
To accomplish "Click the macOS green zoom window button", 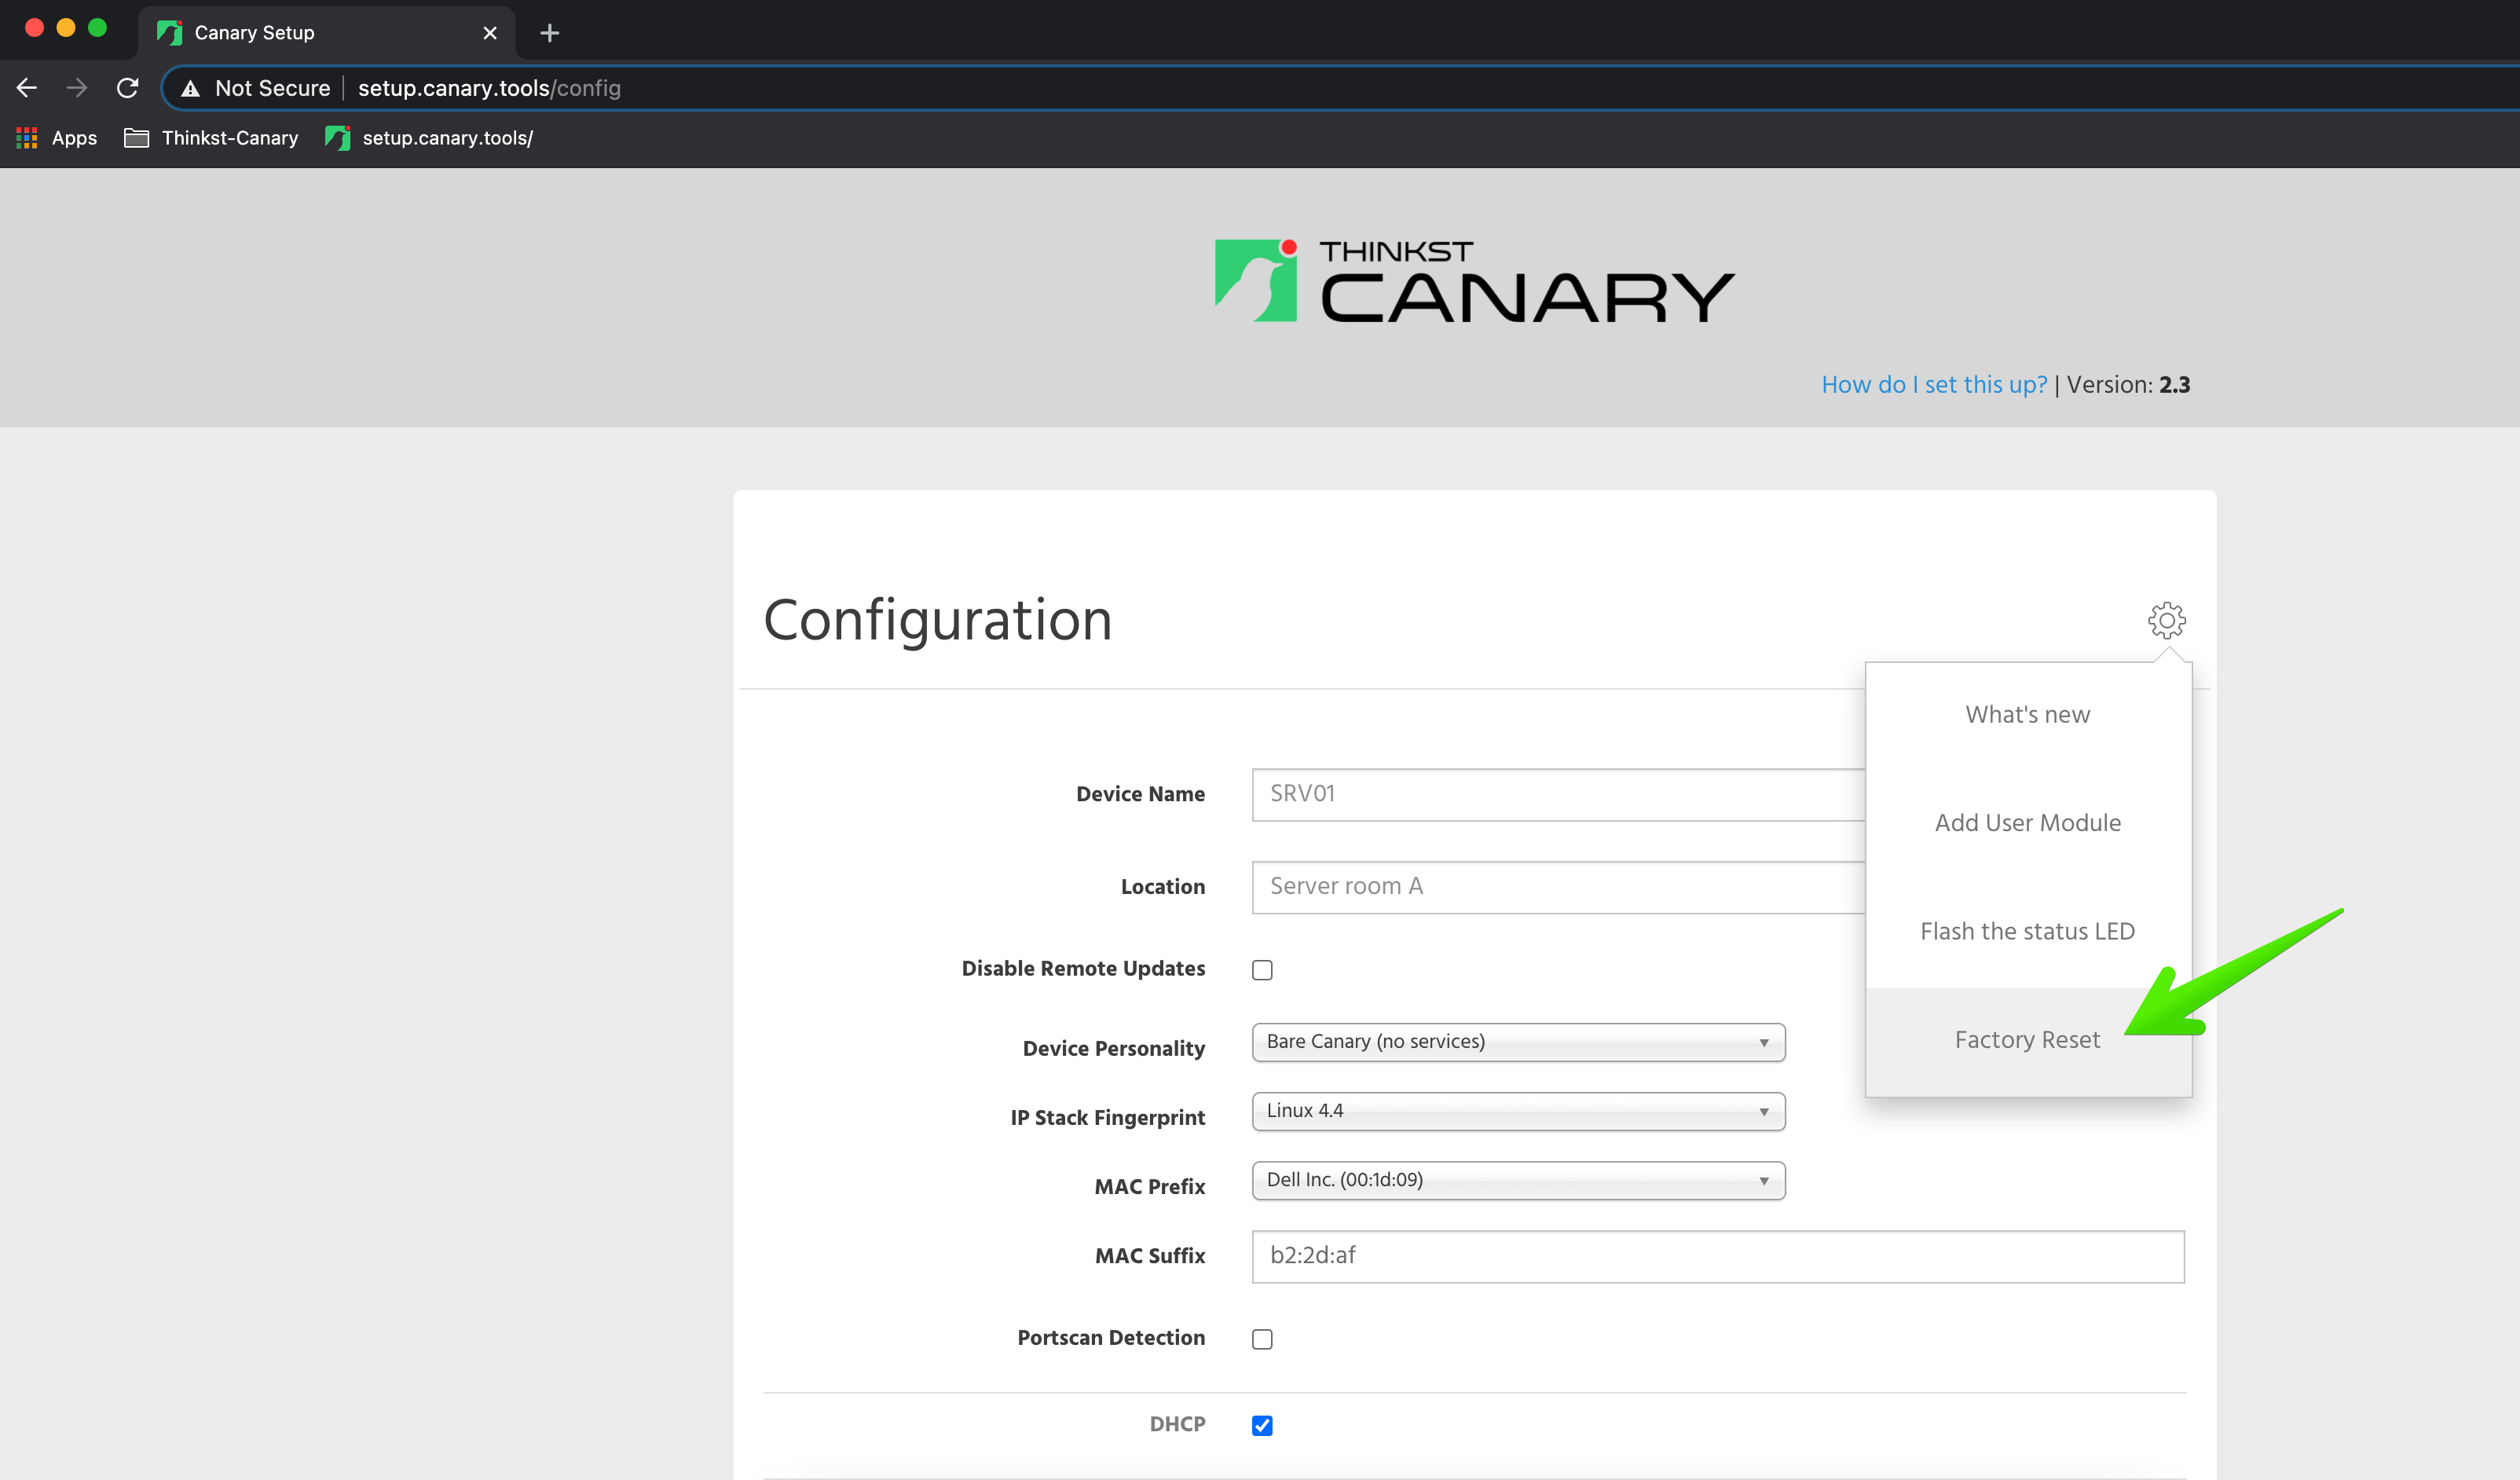I will (97, 28).
